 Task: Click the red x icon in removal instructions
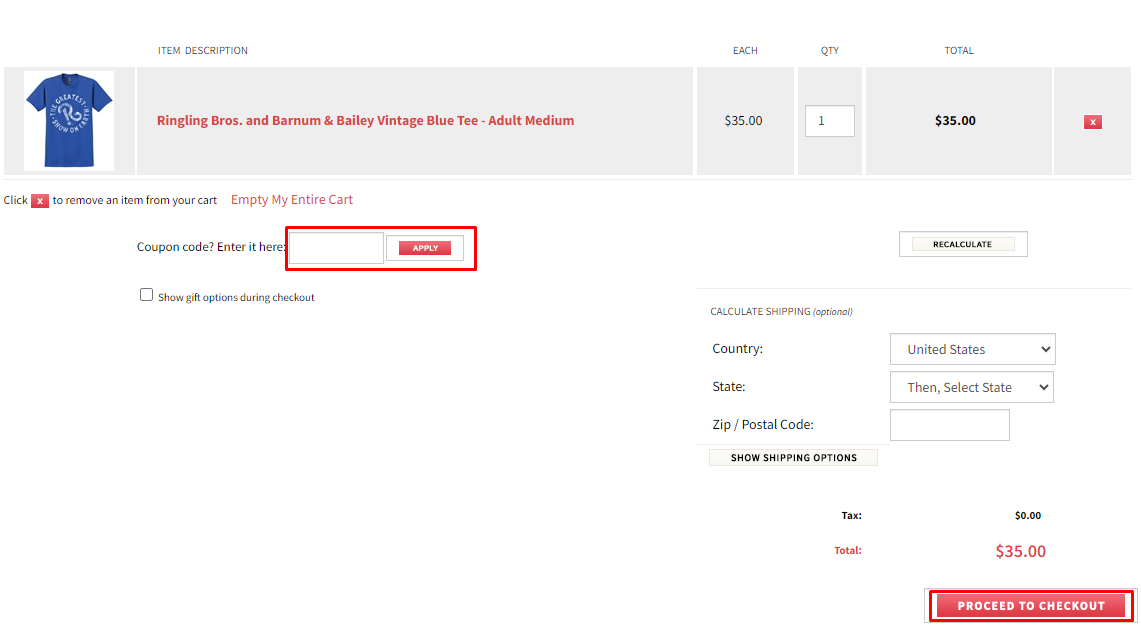point(40,201)
